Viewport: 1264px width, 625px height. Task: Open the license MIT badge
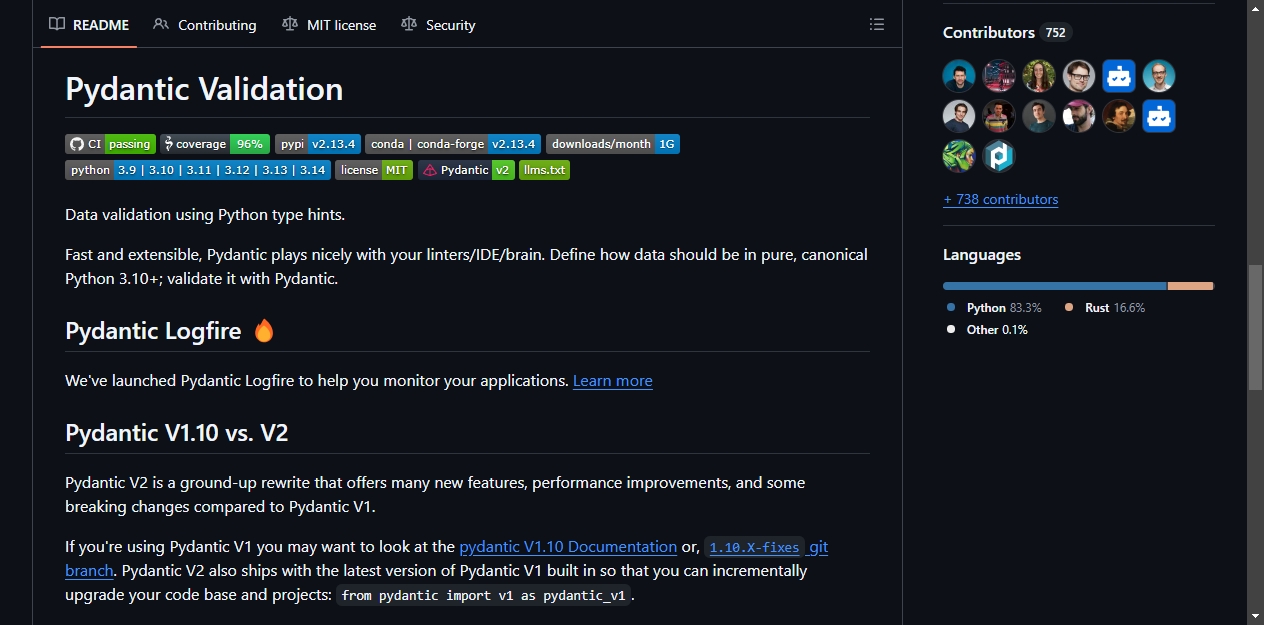[x=374, y=170]
